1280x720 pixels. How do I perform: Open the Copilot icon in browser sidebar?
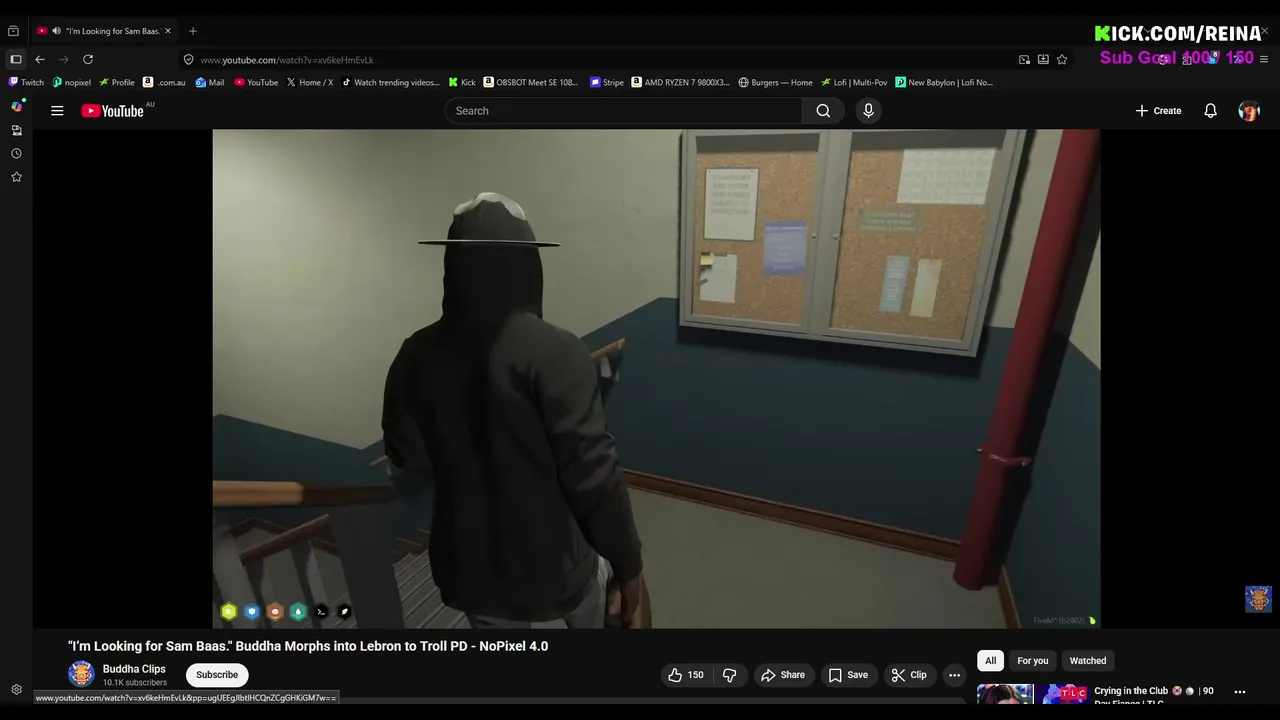pyautogui.click(x=16, y=106)
